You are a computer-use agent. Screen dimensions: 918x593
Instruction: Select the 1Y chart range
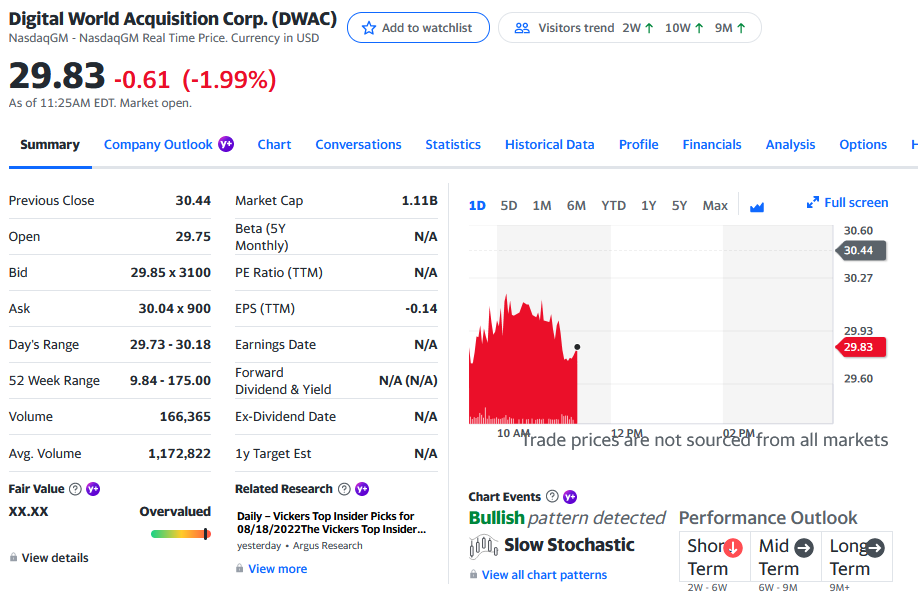point(648,205)
